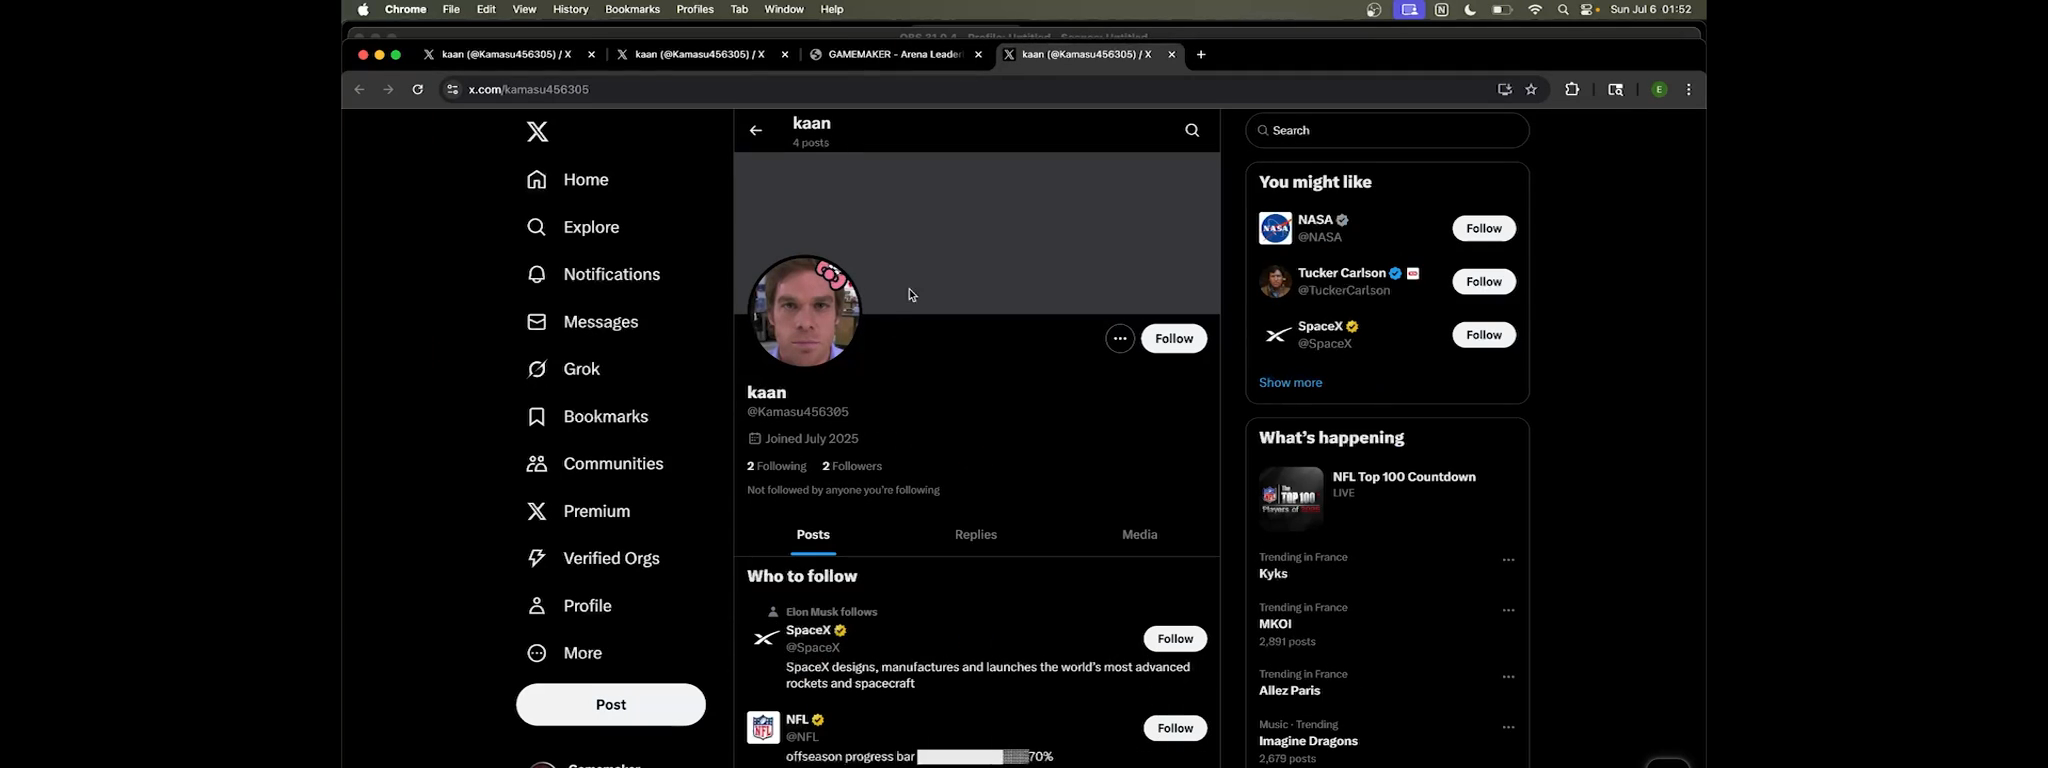Click the Chrome profile avatar E
Screen dimensions: 2048x768
(x=1659, y=89)
